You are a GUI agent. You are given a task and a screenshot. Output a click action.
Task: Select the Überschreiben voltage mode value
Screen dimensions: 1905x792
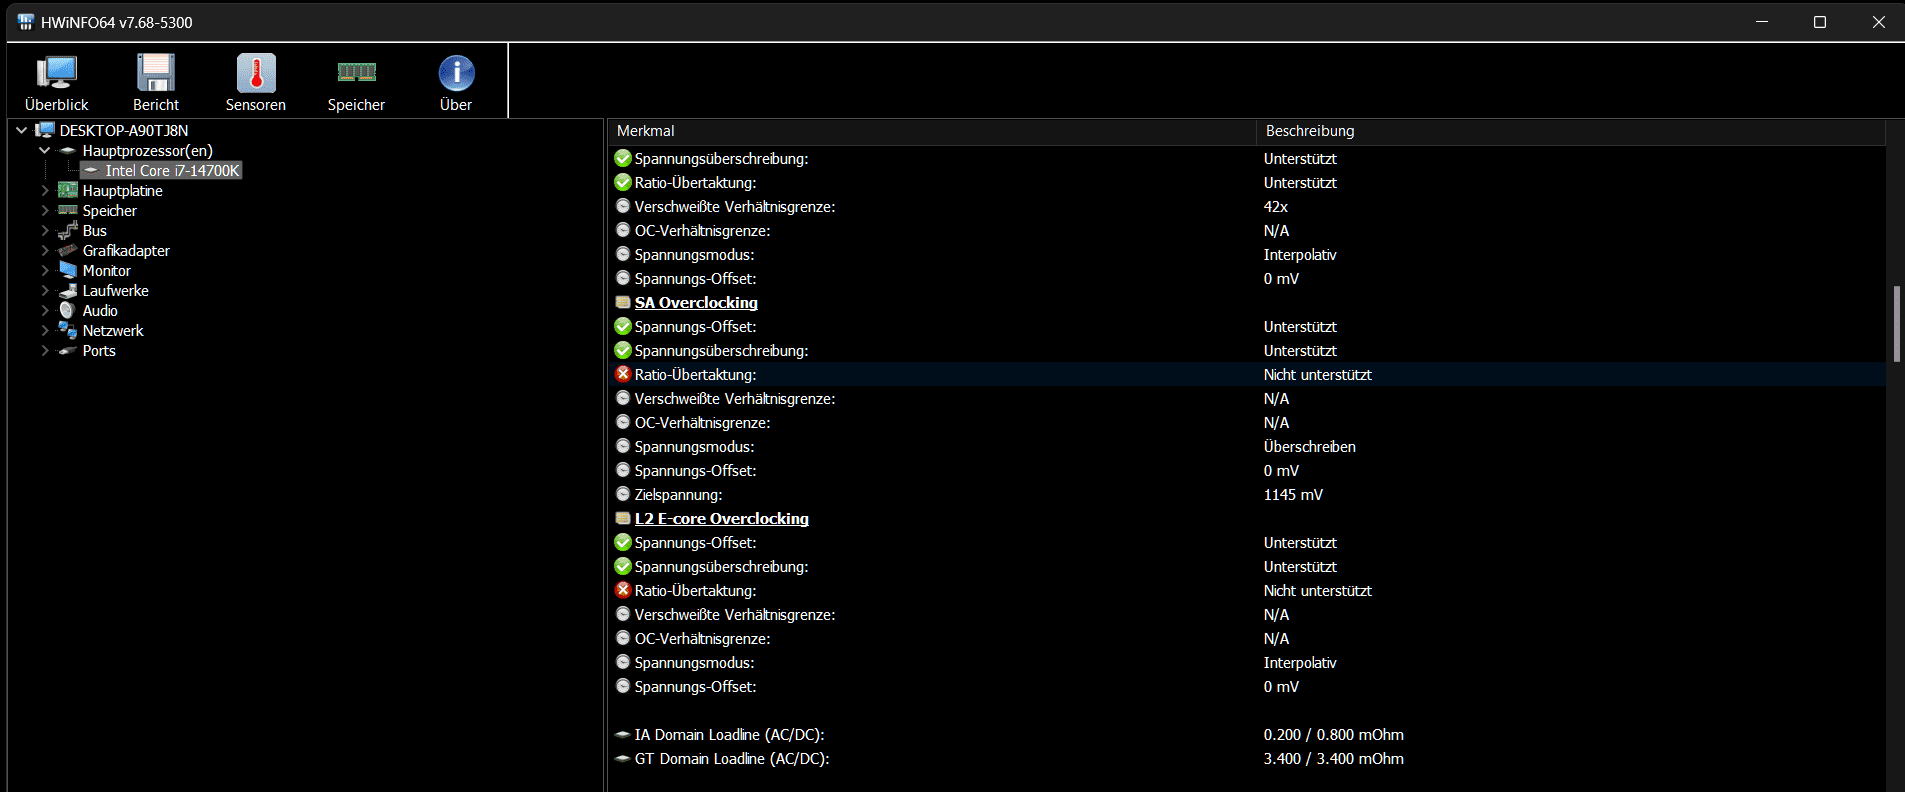click(1310, 447)
